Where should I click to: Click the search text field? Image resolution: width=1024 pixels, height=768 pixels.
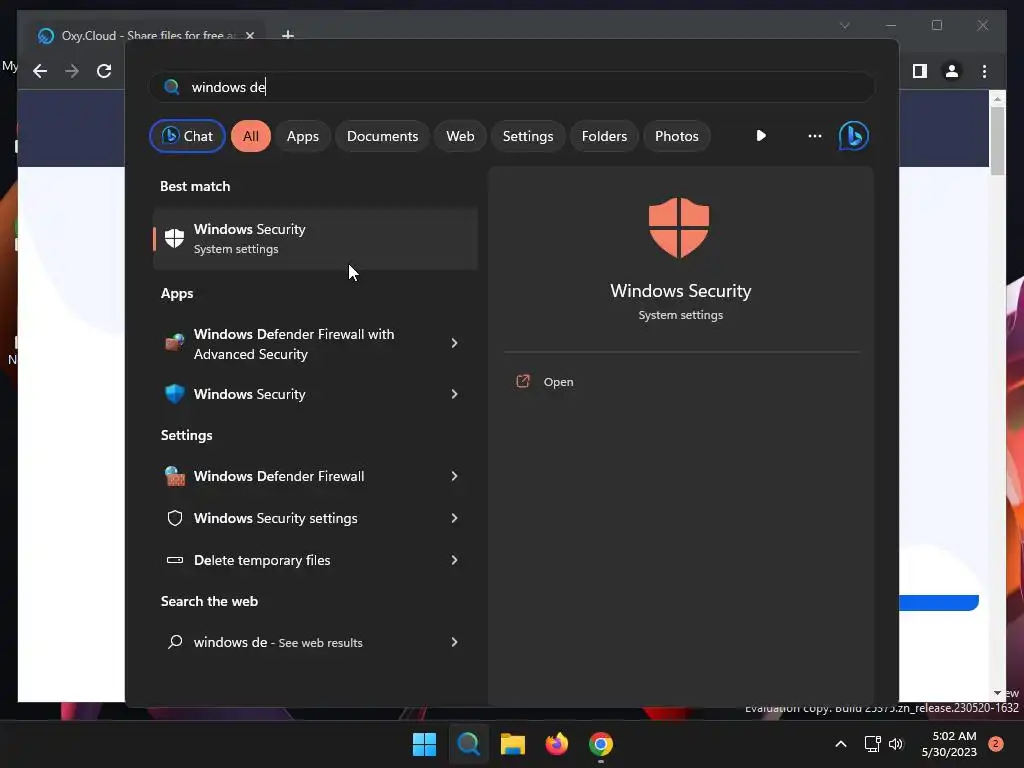click(511, 87)
